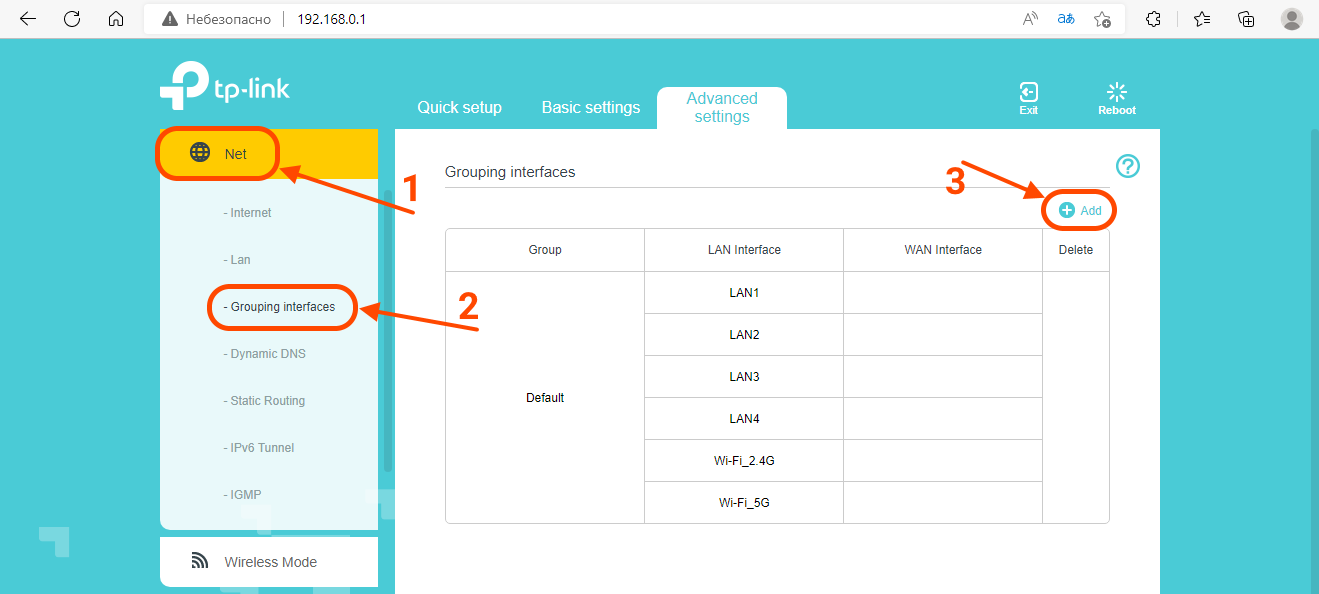Screen dimensions: 1319x594
Task: Select Static Routing in sidebar
Action: point(267,401)
